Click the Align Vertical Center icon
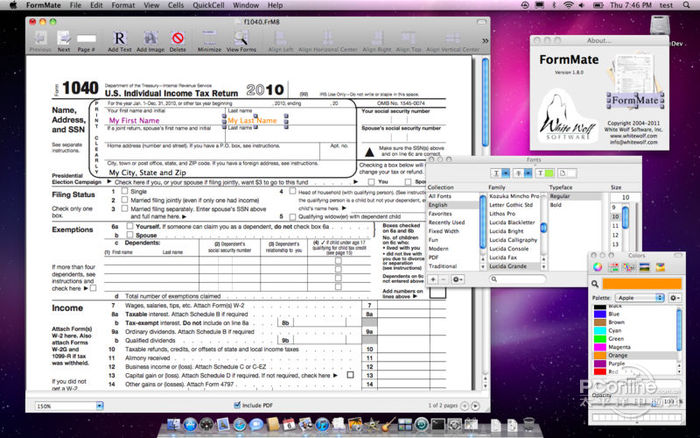Screen dimensions: 700x438 tap(453, 38)
